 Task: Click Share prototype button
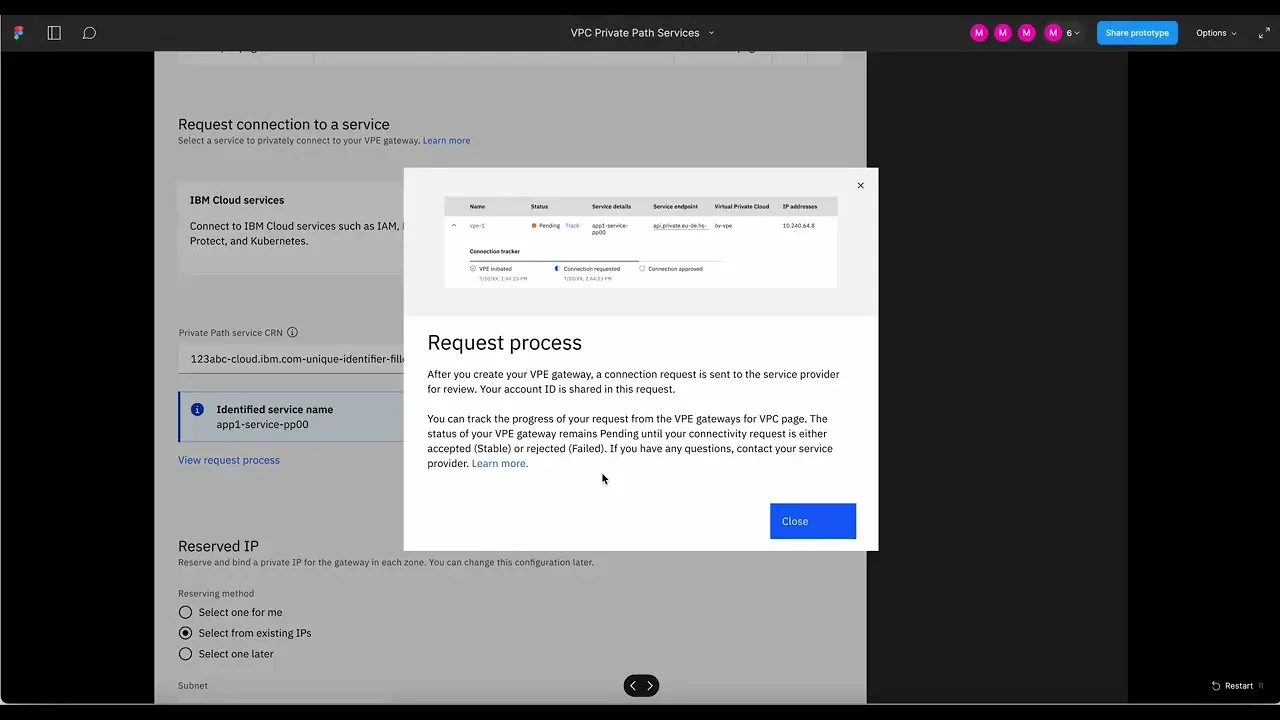[x=1137, y=33]
